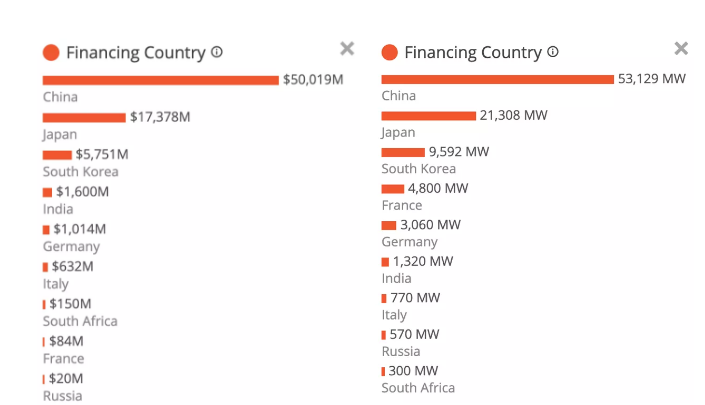The width and height of the screenshot is (705, 405).
Task: Click info icon beside right Financing Country title
Action: click(x=553, y=52)
